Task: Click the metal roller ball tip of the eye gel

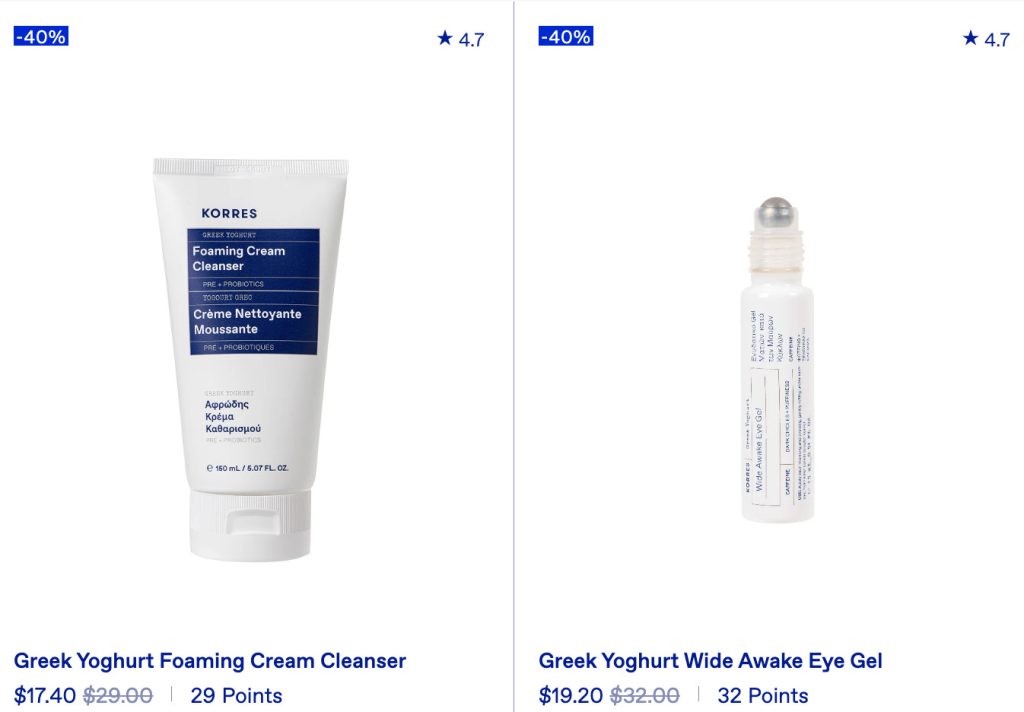Action: (776, 212)
